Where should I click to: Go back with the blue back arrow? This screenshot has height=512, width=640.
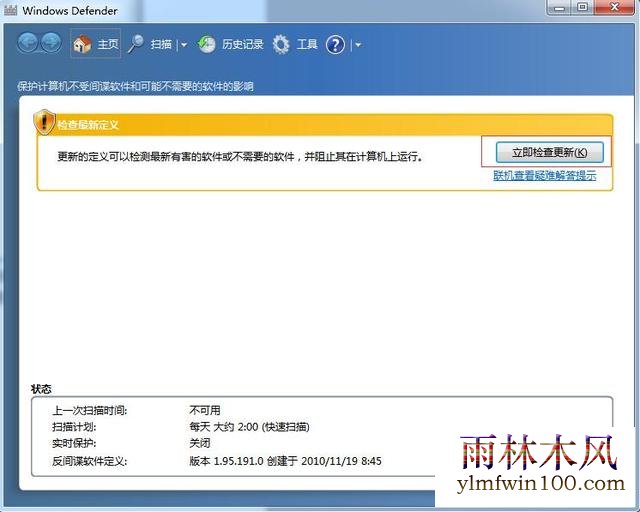pyautogui.click(x=27, y=43)
